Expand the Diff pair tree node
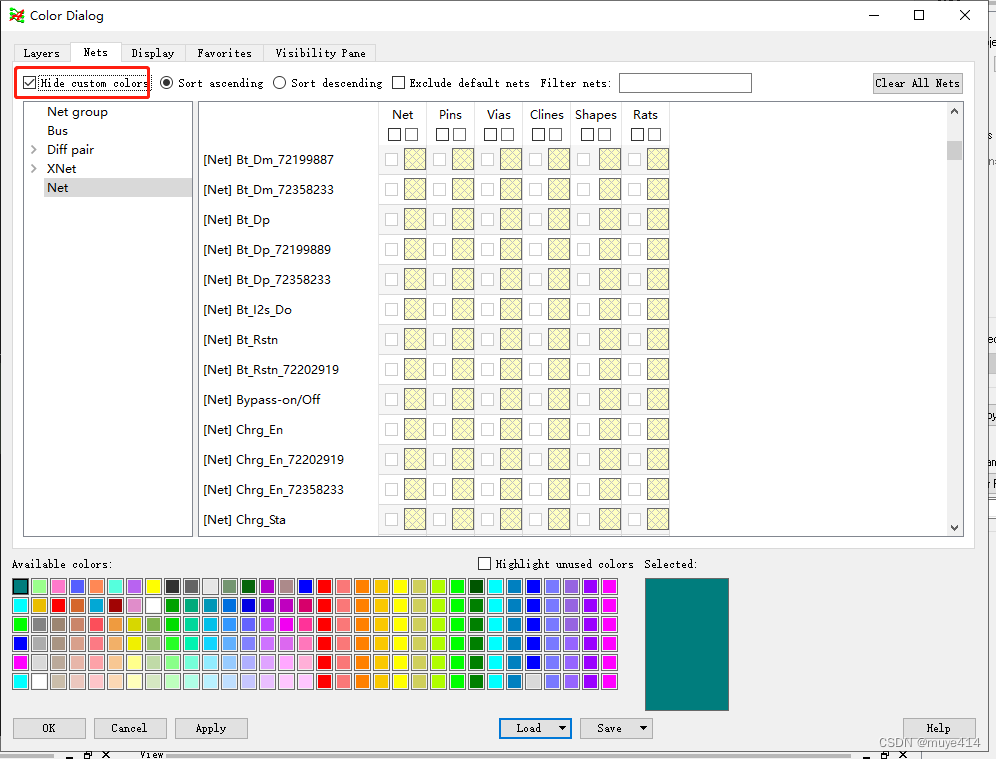 33,149
